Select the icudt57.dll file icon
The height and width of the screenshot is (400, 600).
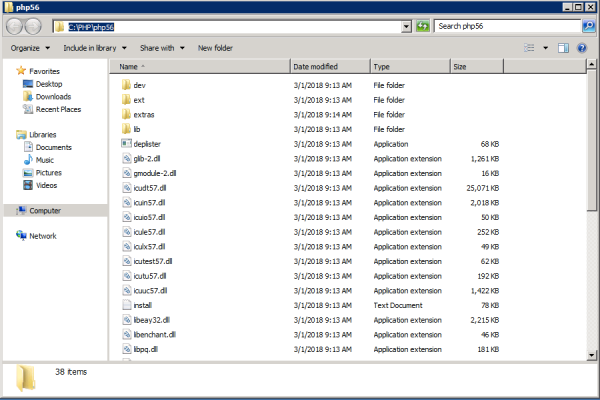[x=127, y=188]
